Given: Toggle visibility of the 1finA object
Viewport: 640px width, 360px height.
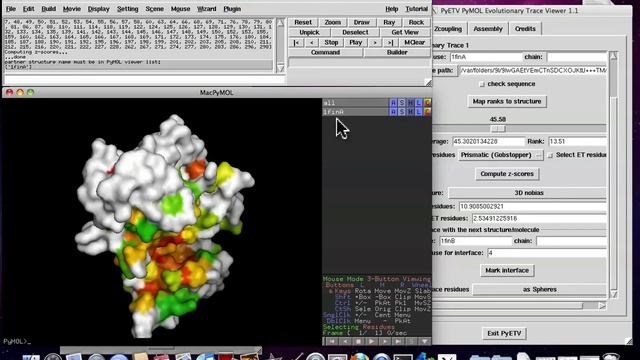Looking at the screenshot, I should (x=355, y=112).
